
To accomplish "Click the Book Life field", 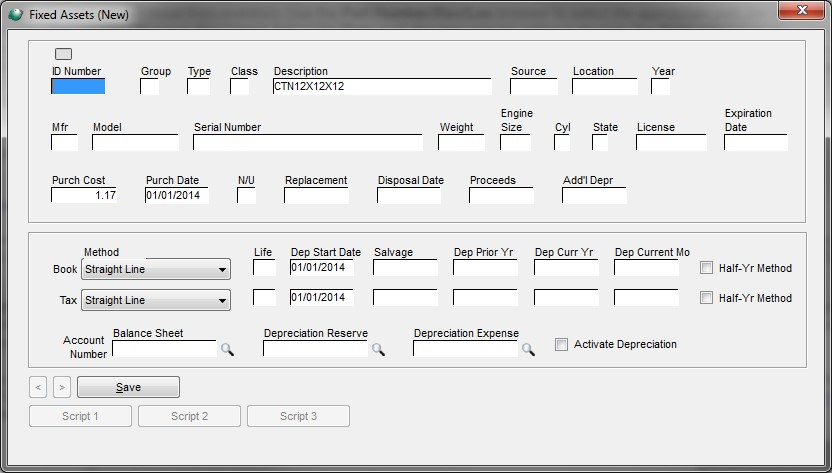I will click(264, 267).
